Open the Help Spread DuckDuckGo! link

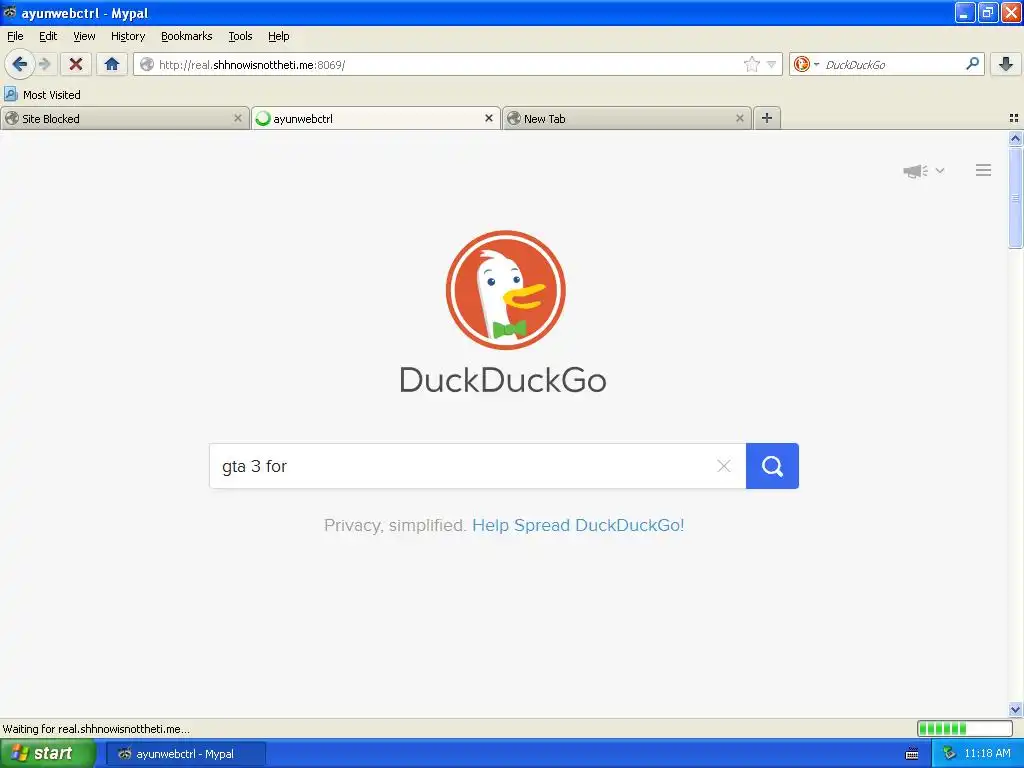578,525
